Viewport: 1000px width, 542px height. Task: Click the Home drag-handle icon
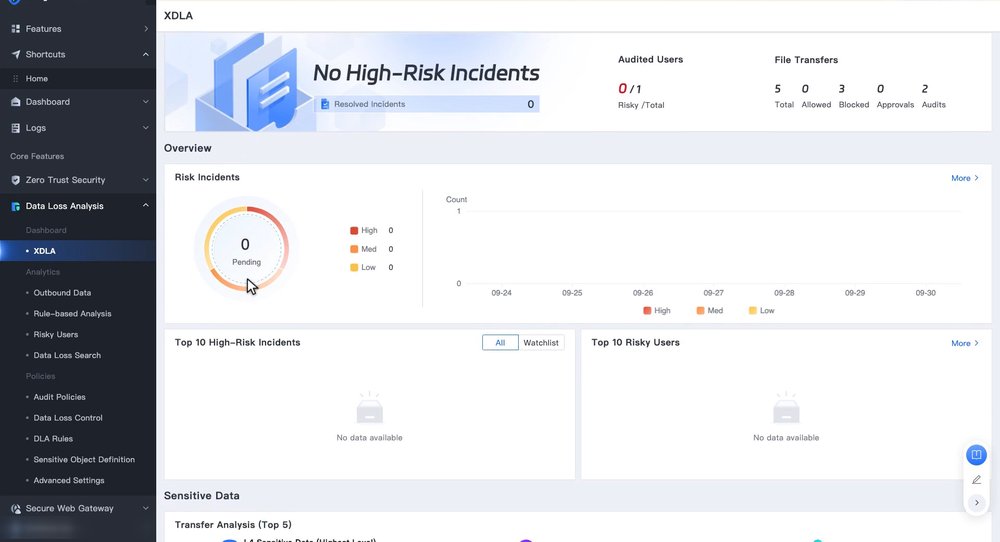(x=15, y=78)
